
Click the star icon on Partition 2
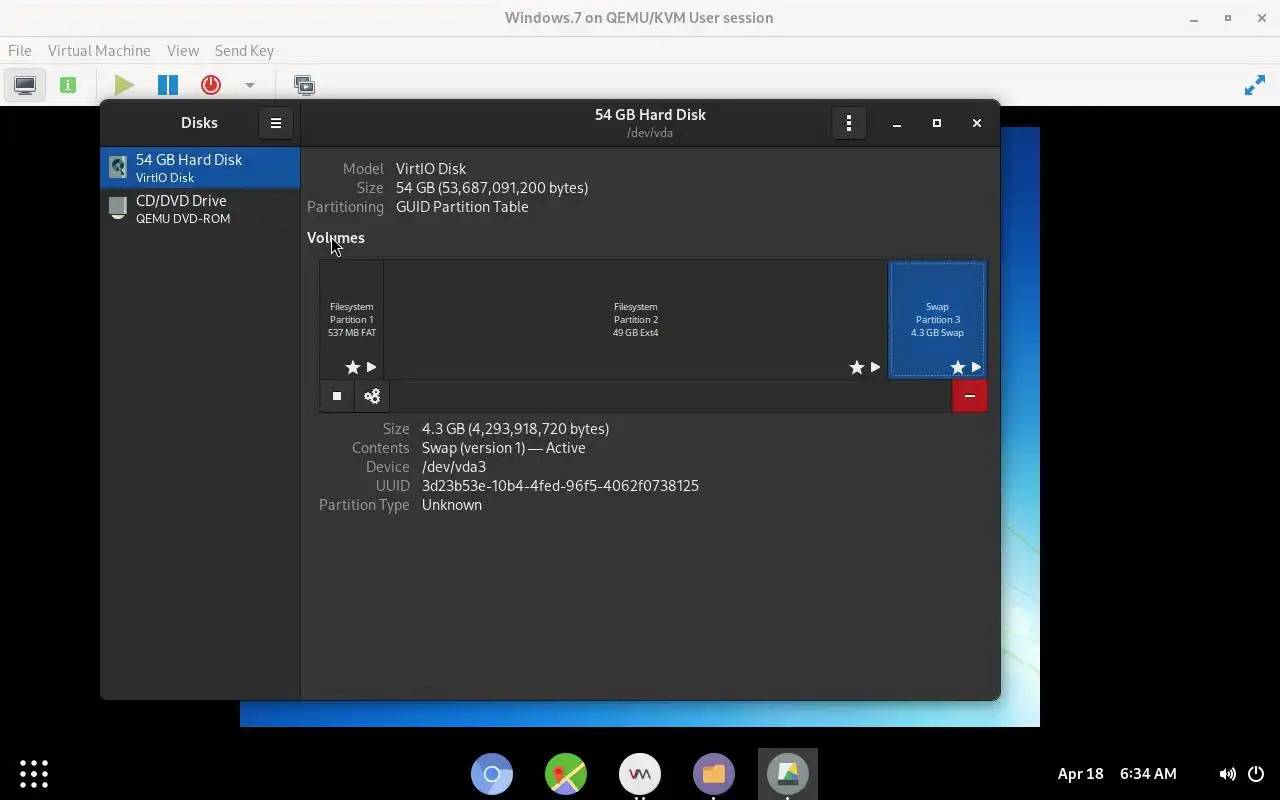click(856, 367)
